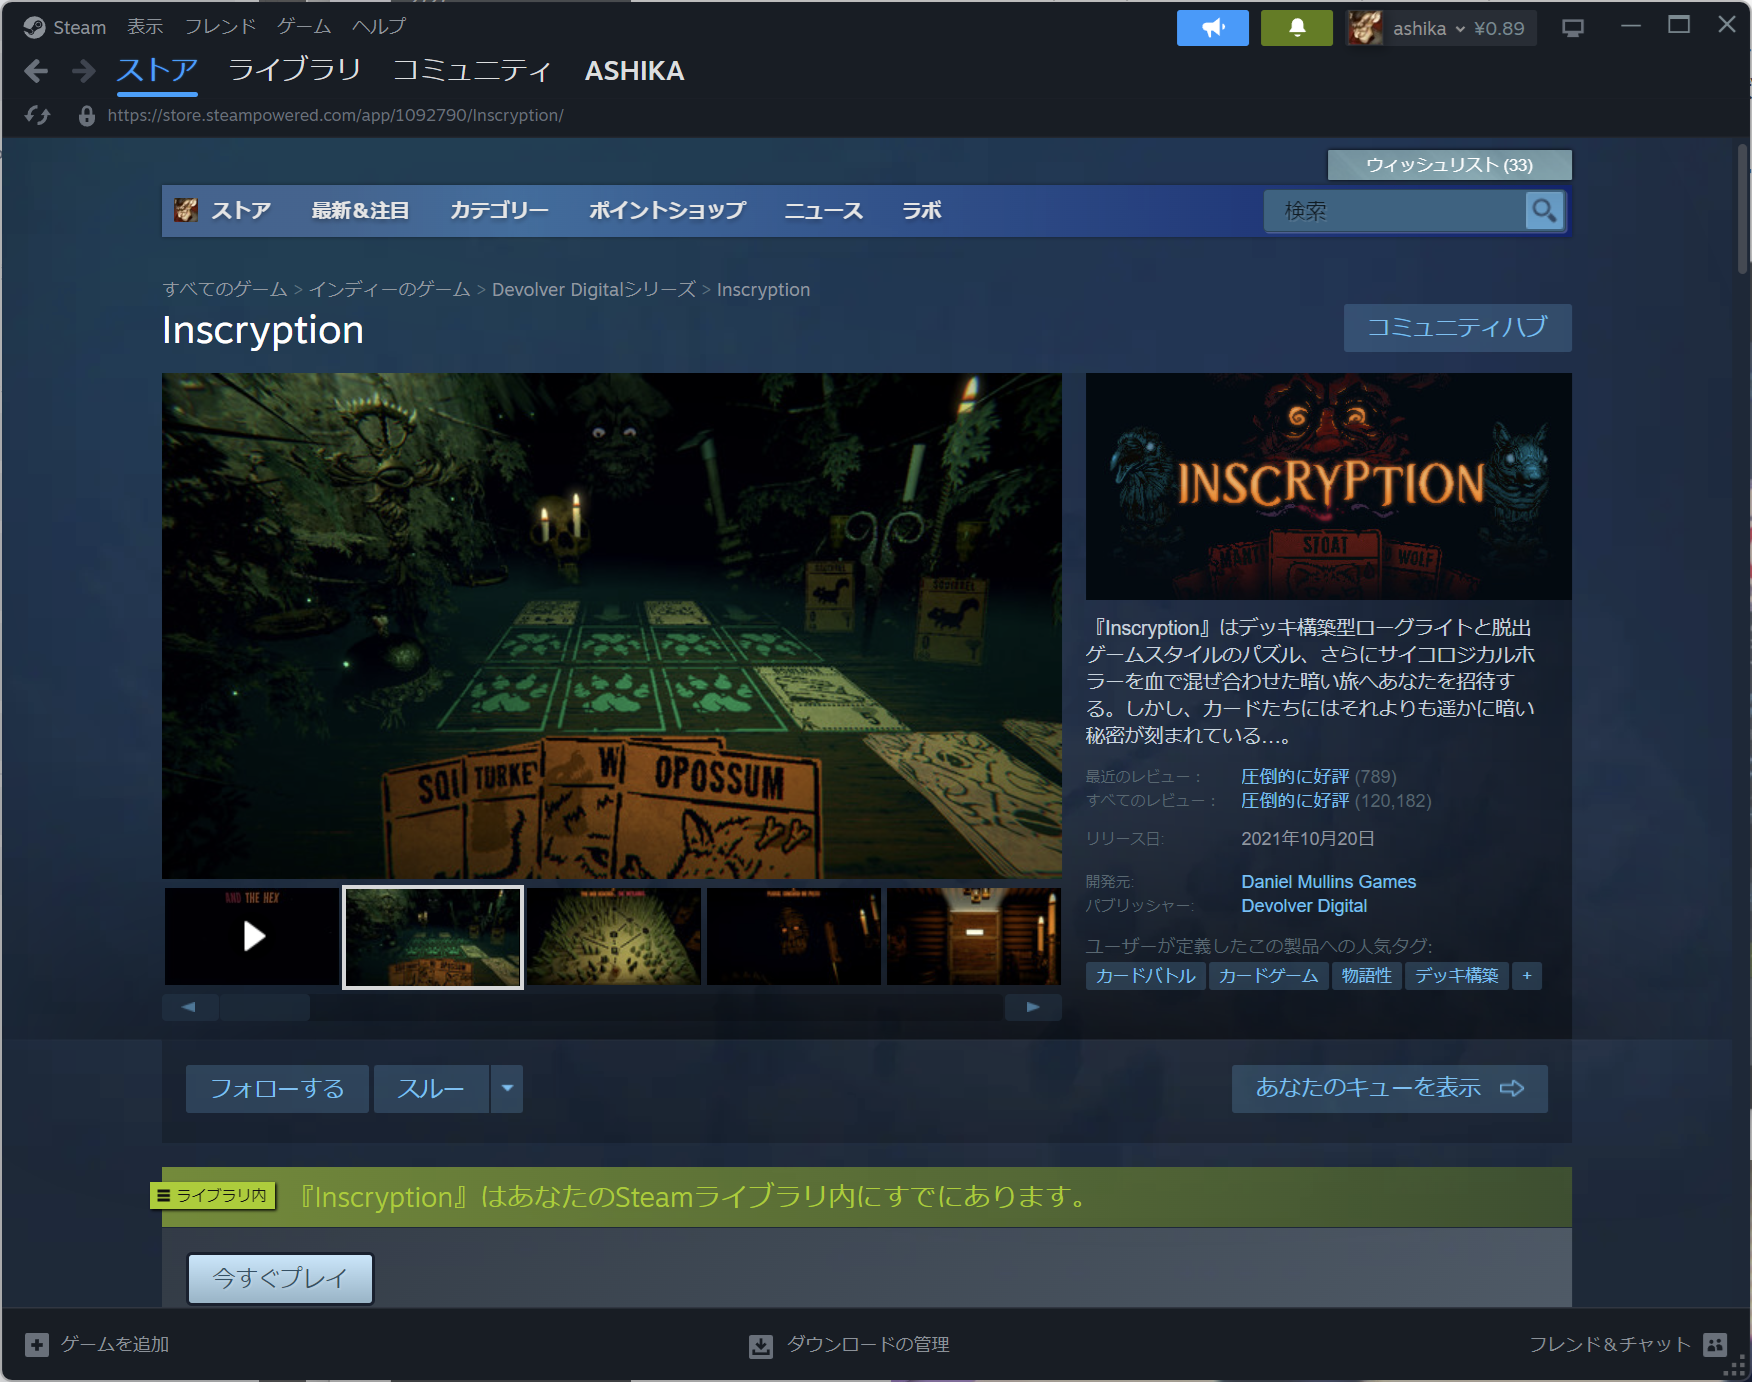The height and width of the screenshot is (1382, 1752).
Task: Click 今すぐプレイ button
Action: click(280, 1279)
